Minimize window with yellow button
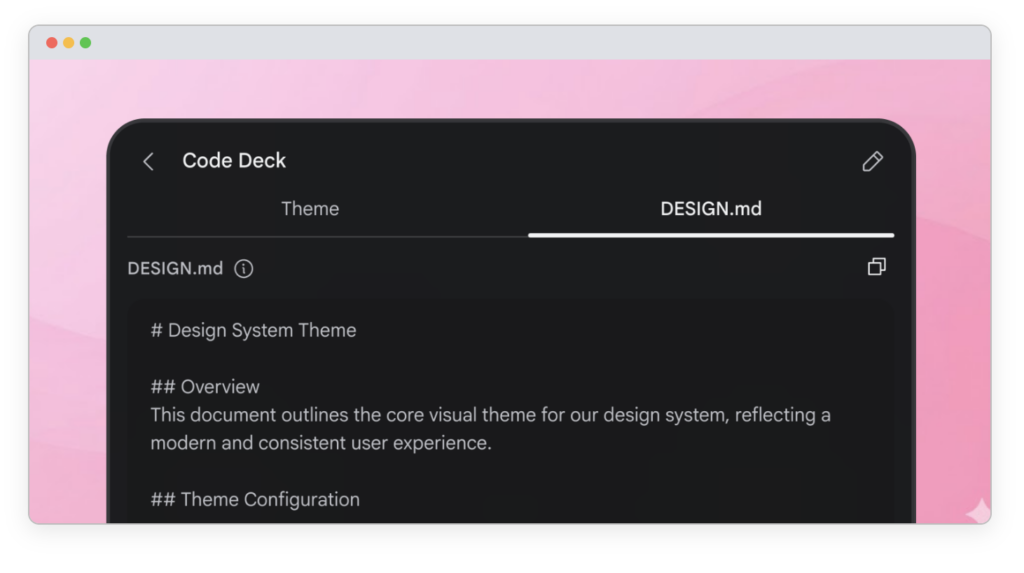Screen dimensions: 1024x573 tap(69, 43)
